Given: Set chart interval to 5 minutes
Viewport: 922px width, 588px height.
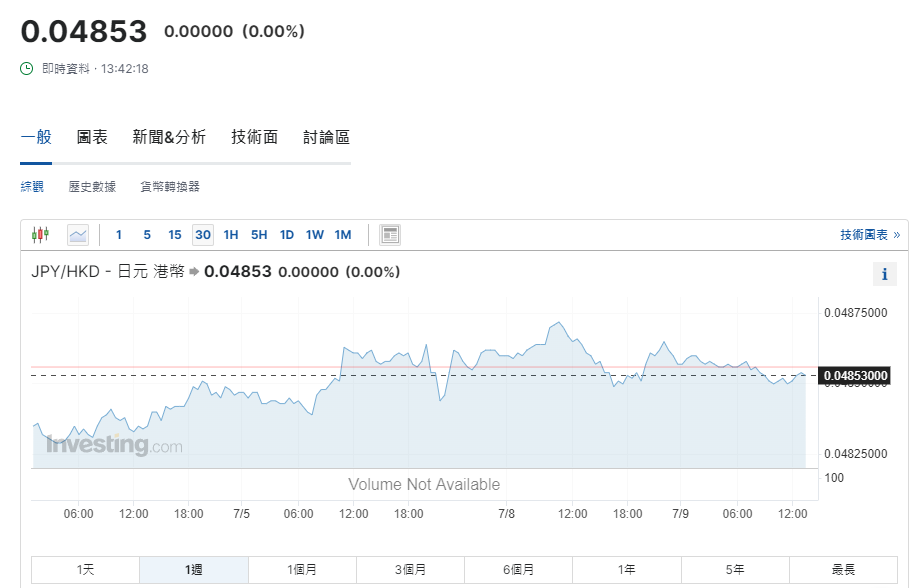Looking at the screenshot, I should [147, 235].
